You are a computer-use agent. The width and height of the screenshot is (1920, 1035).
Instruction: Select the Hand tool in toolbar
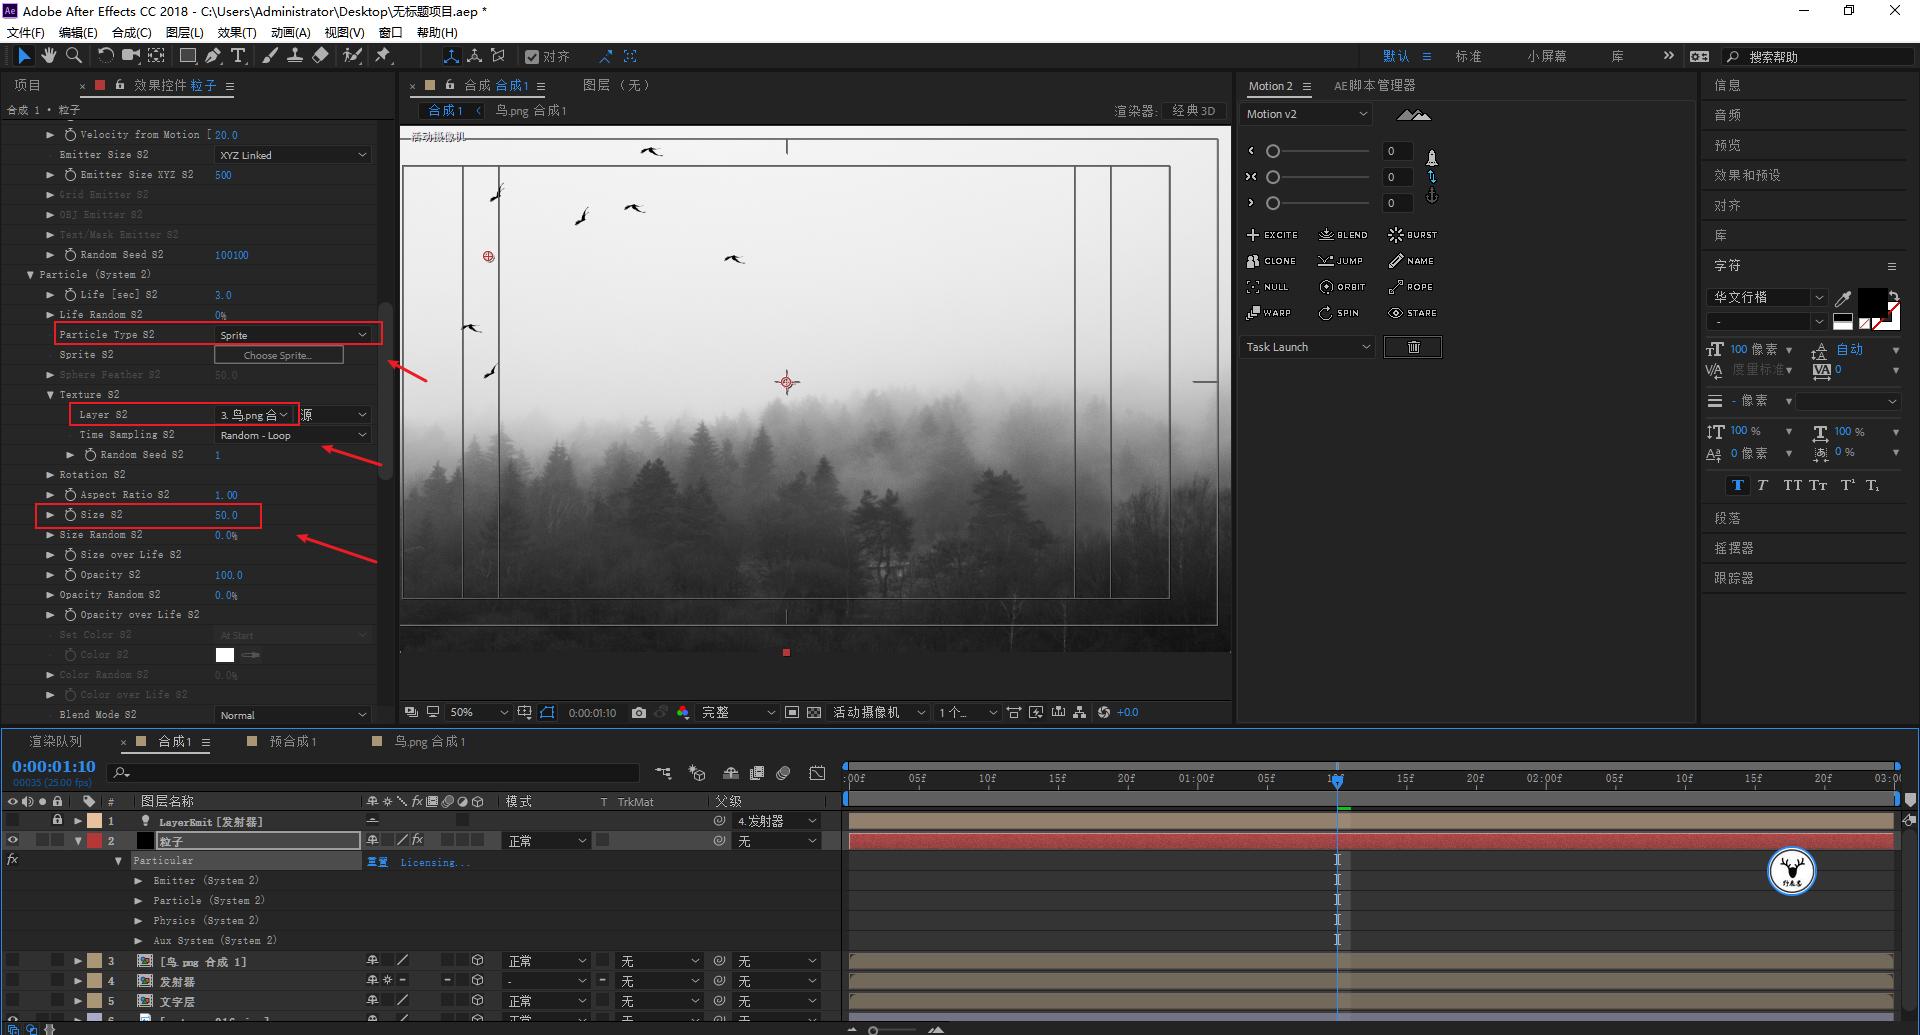[x=48, y=56]
